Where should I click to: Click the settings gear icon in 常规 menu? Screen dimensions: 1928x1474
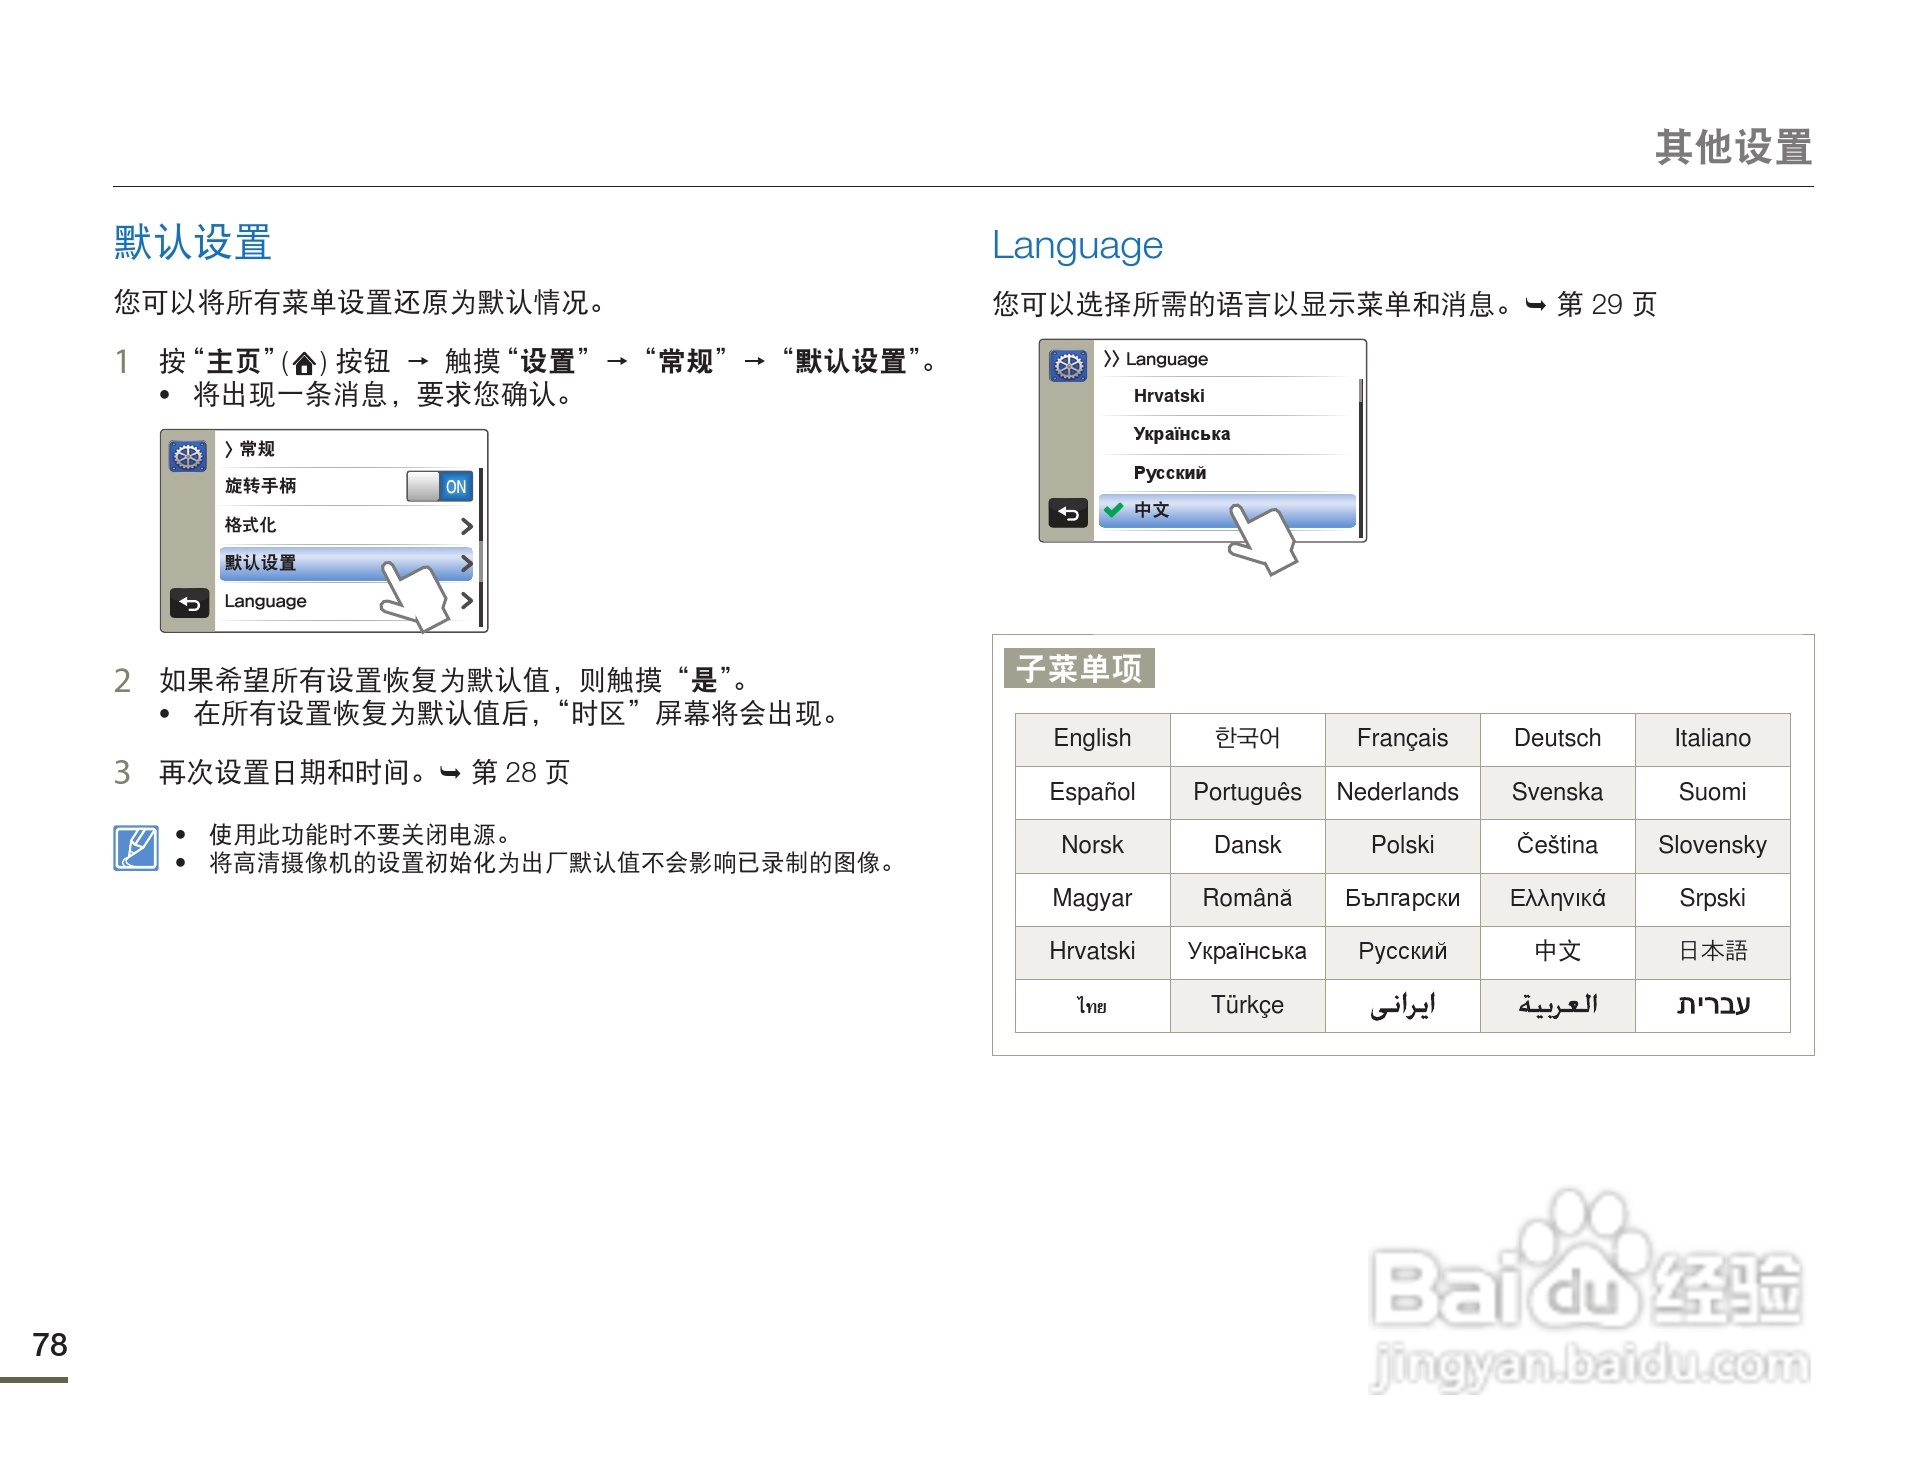tap(188, 457)
